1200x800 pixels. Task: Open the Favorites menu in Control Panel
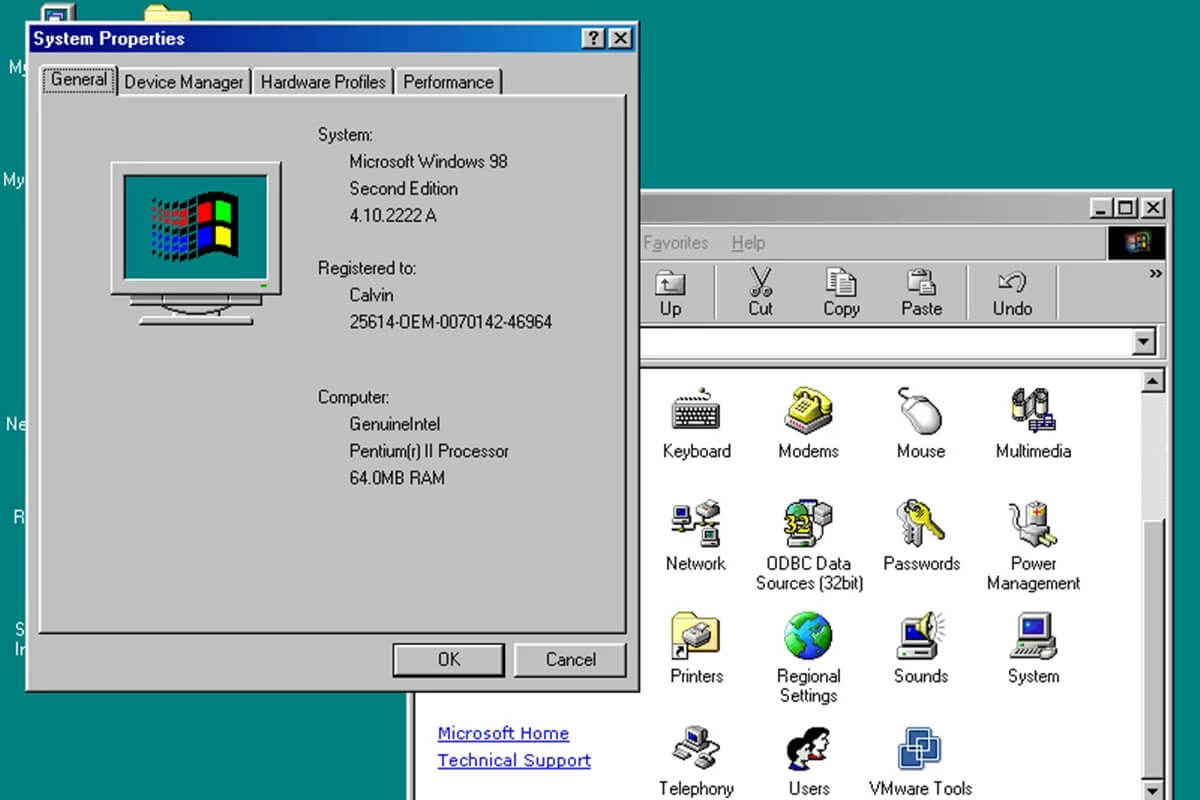(x=676, y=243)
